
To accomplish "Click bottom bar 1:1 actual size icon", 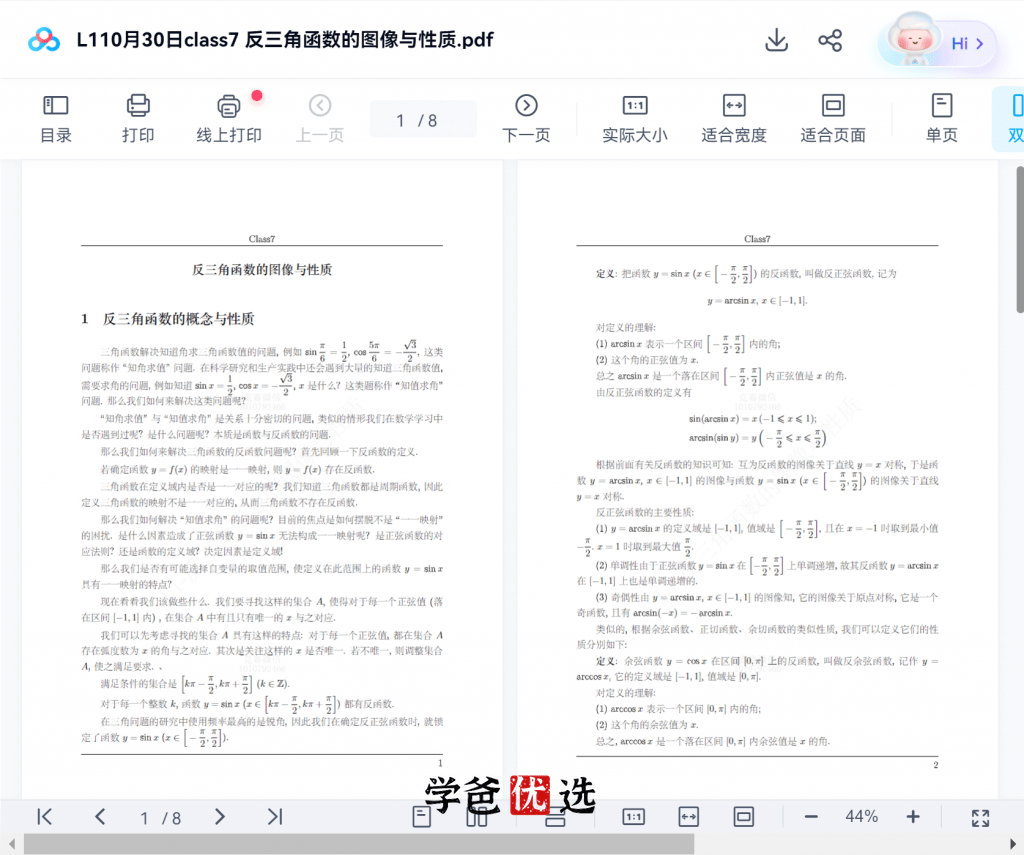I will pyautogui.click(x=633, y=816).
